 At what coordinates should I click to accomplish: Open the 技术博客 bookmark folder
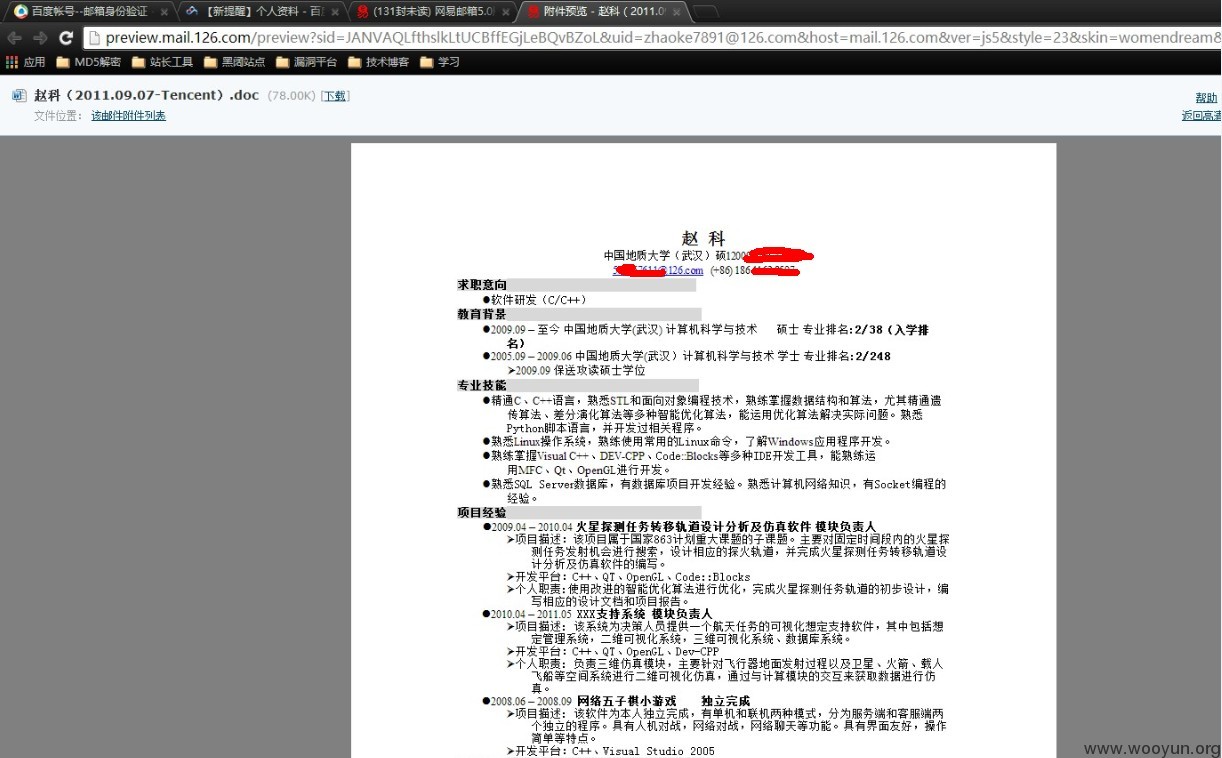coord(378,62)
